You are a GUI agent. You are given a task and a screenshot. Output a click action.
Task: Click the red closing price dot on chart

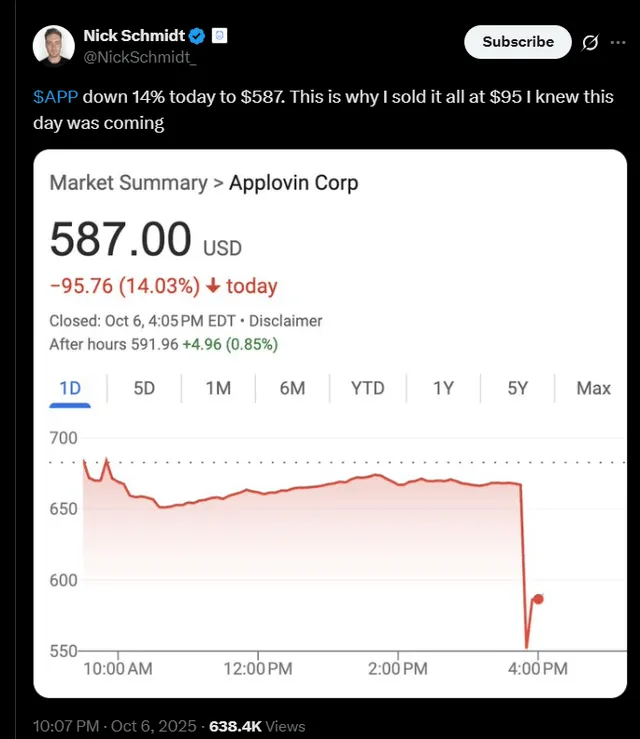pos(538,599)
